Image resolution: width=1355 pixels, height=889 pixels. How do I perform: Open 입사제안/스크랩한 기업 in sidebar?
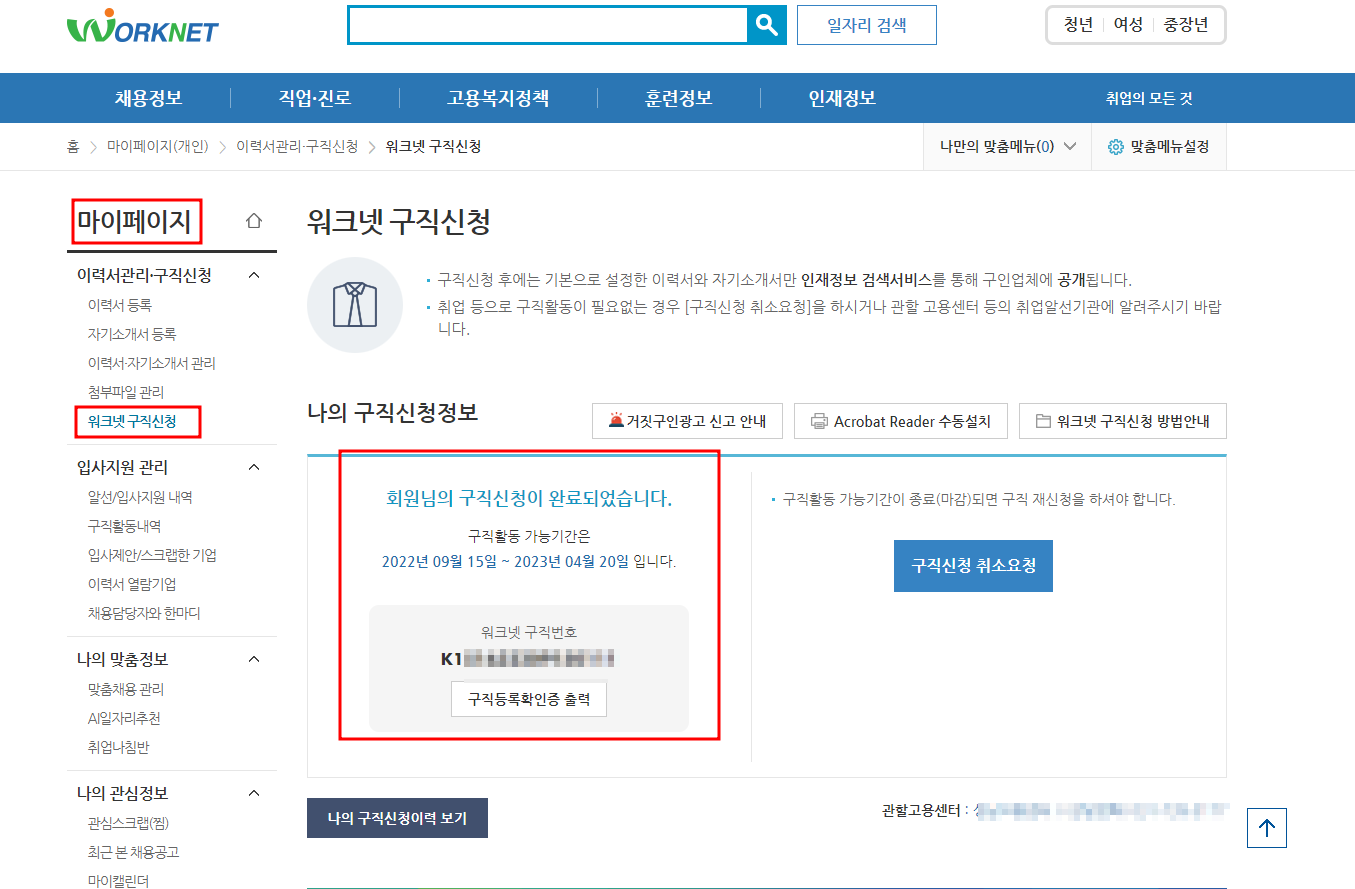tap(152, 555)
